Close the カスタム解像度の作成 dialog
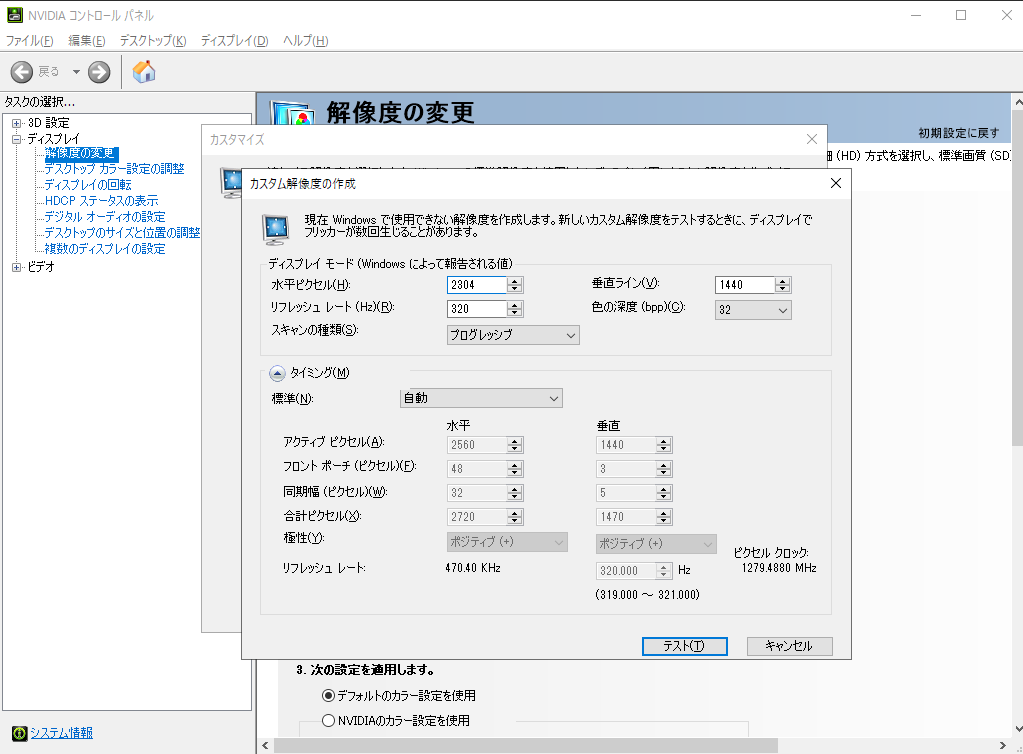The height and width of the screenshot is (754, 1023). point(835,183)
